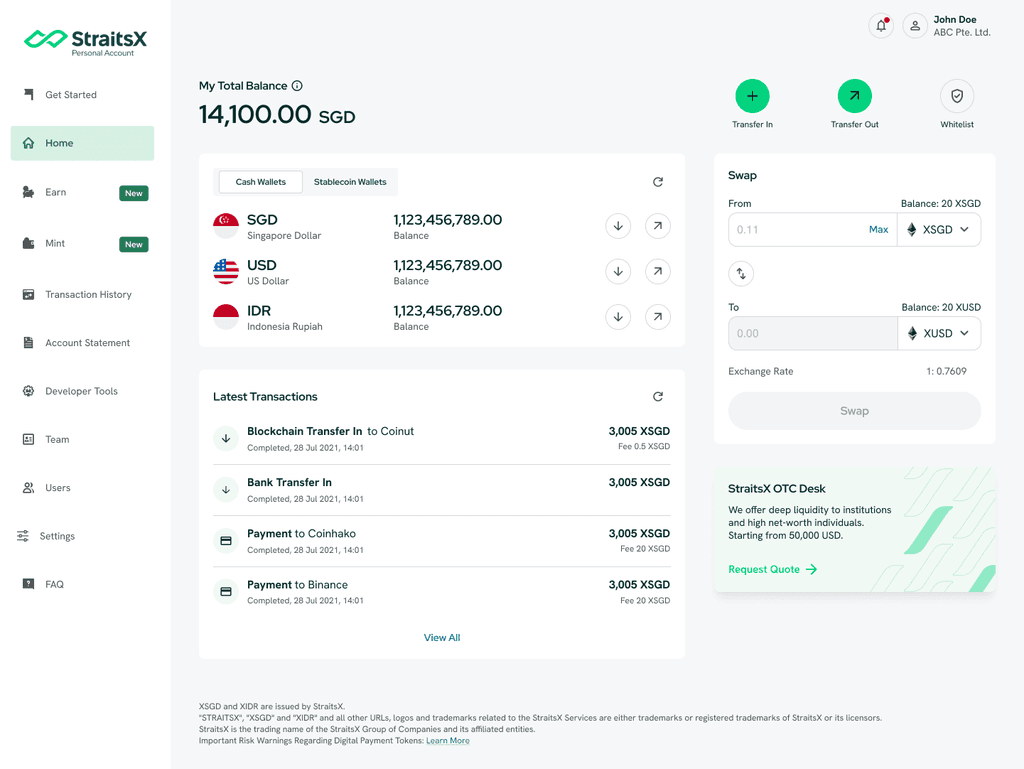Screen dimensions: 1024x769
Task: Click the Payment to Coinhako card icon
Action: pyautogui.click(x=226, y=541)
